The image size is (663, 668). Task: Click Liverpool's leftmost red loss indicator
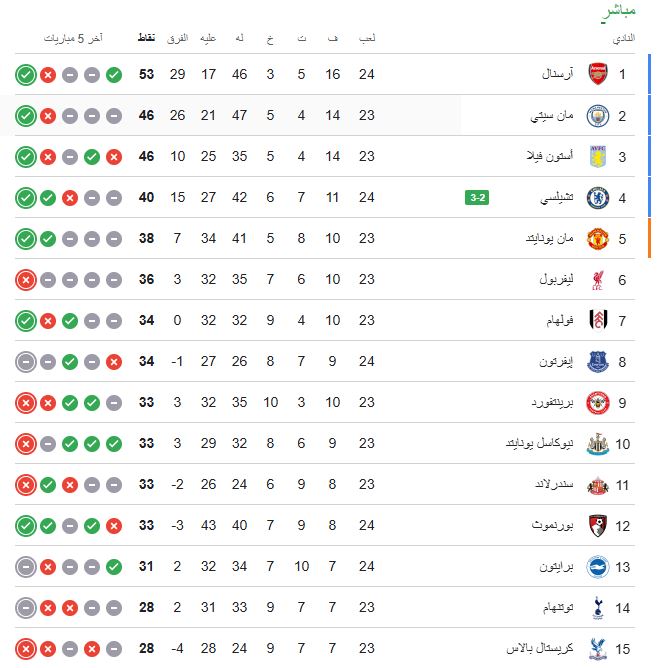coord(26,279)
